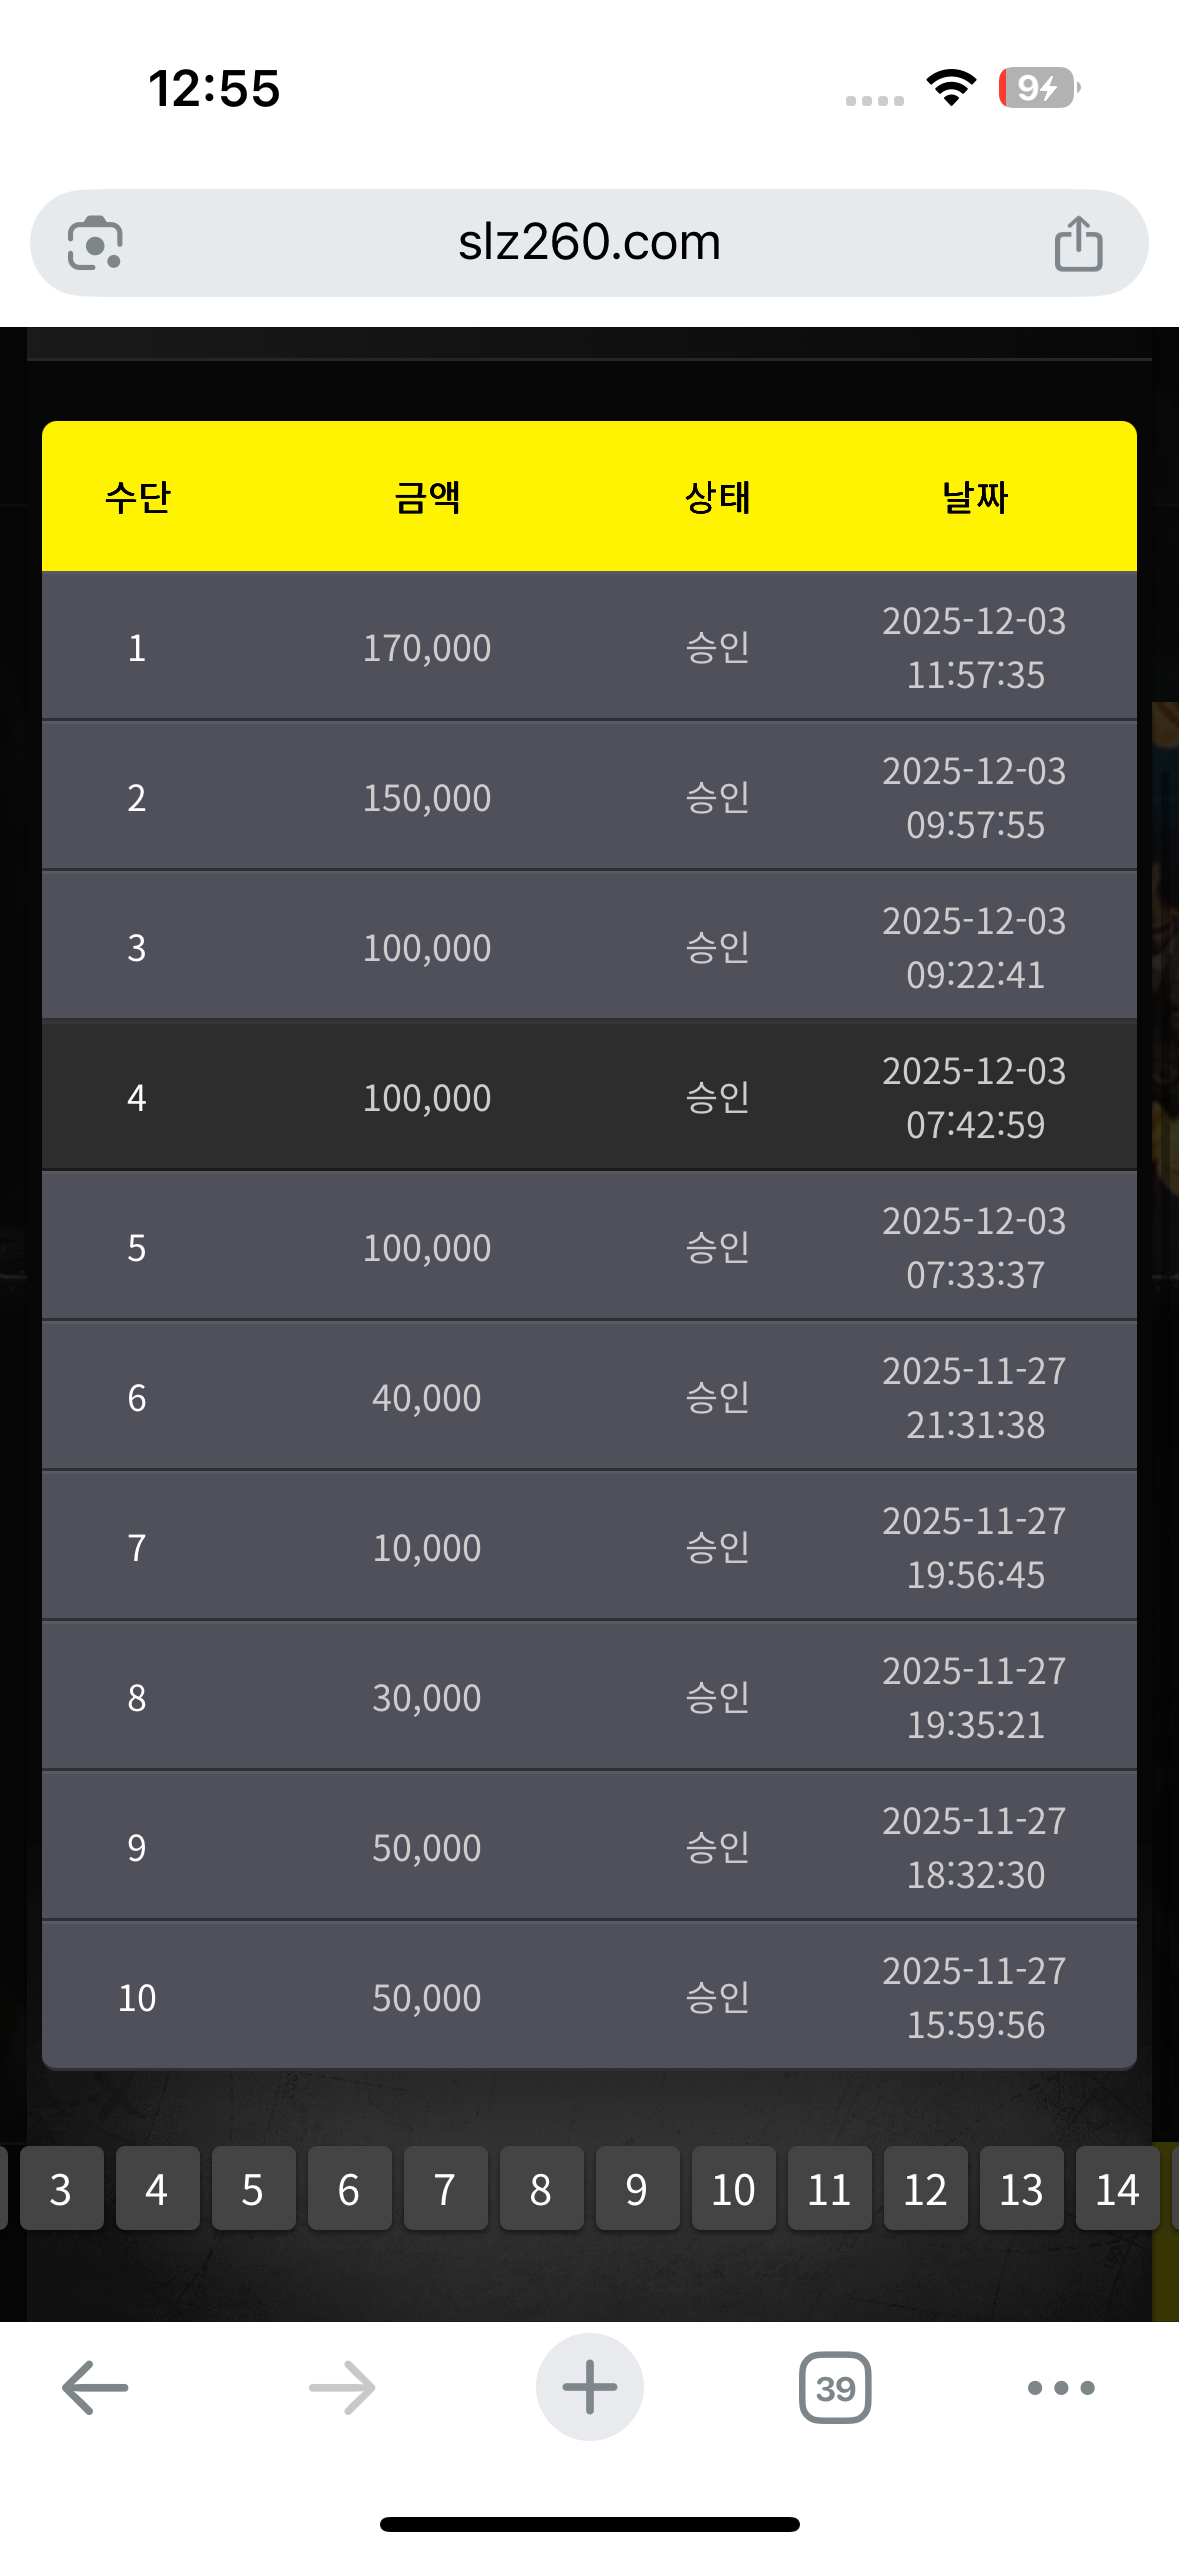Screen dimensions: 1179x2556
Task: Tap the forward arrow icon
Action: (342, 2388)
